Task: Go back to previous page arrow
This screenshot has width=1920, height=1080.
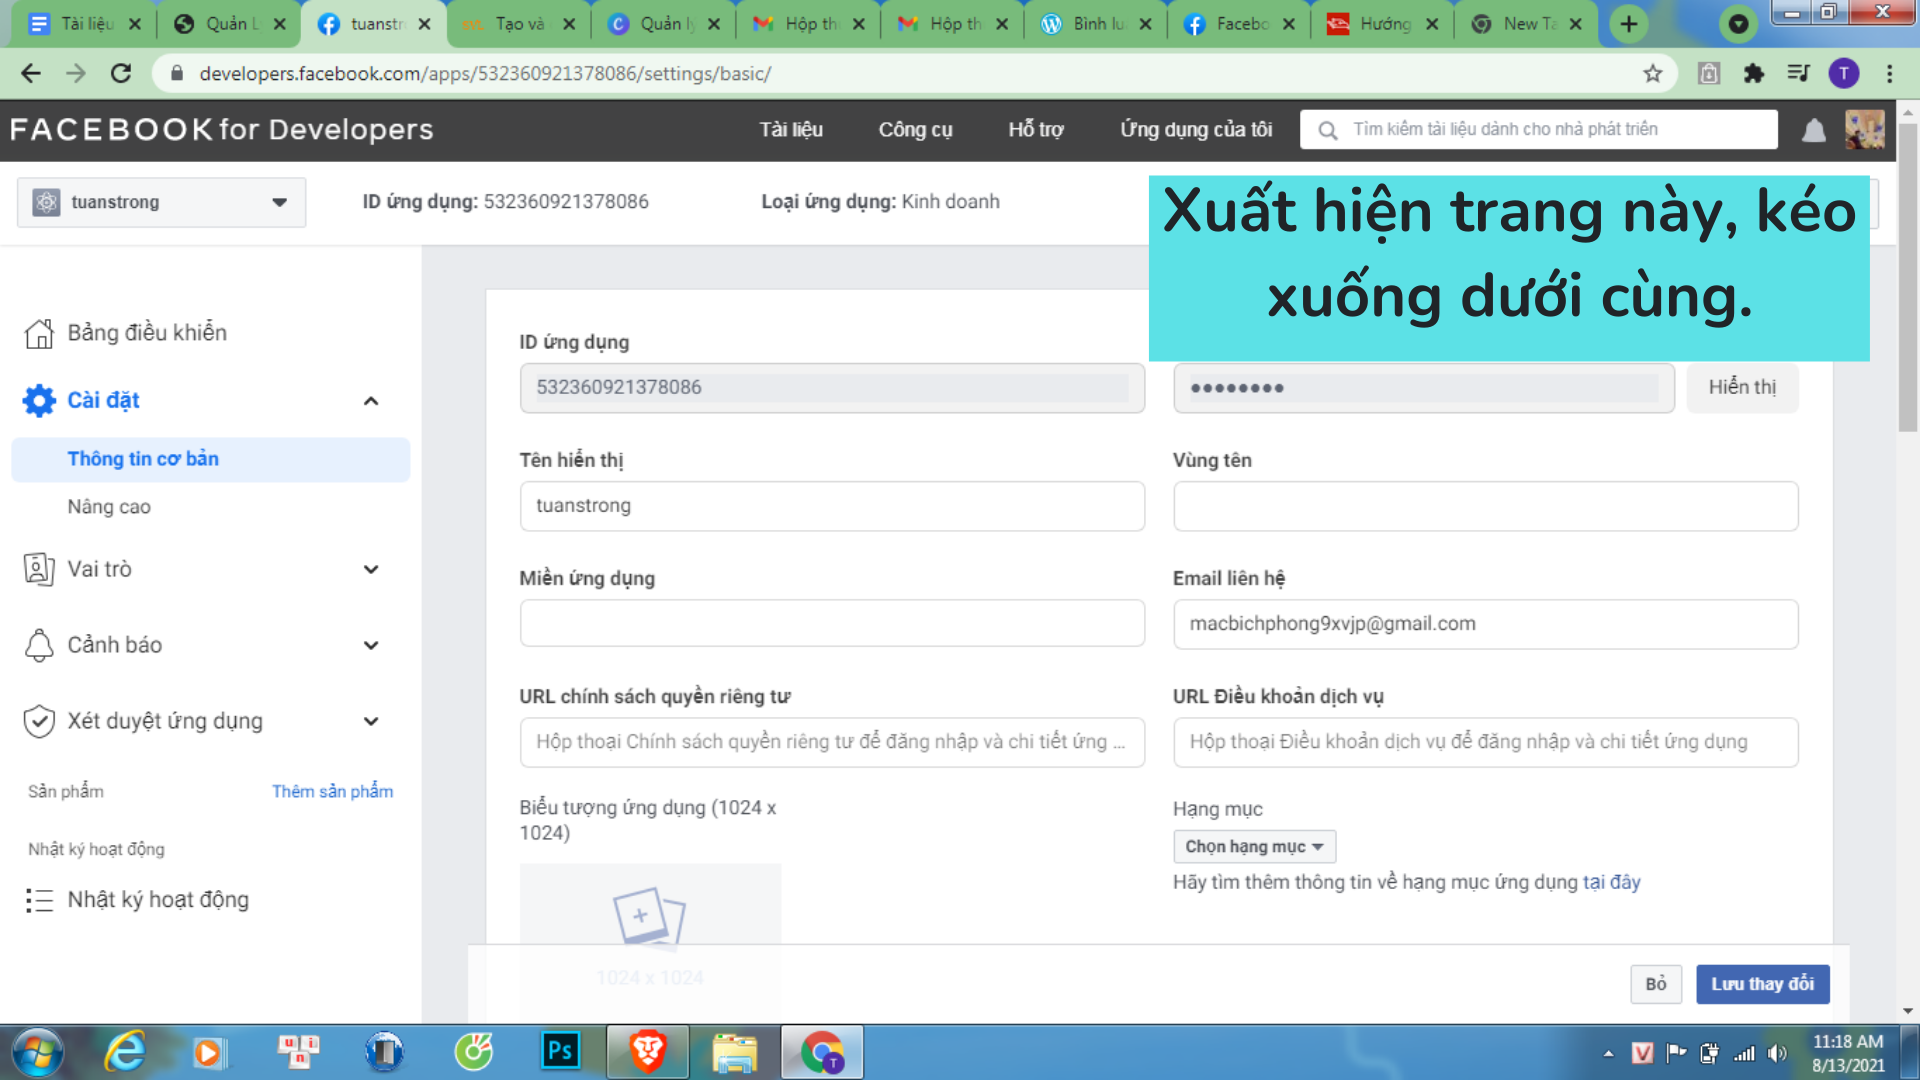Action: point(31,73)
